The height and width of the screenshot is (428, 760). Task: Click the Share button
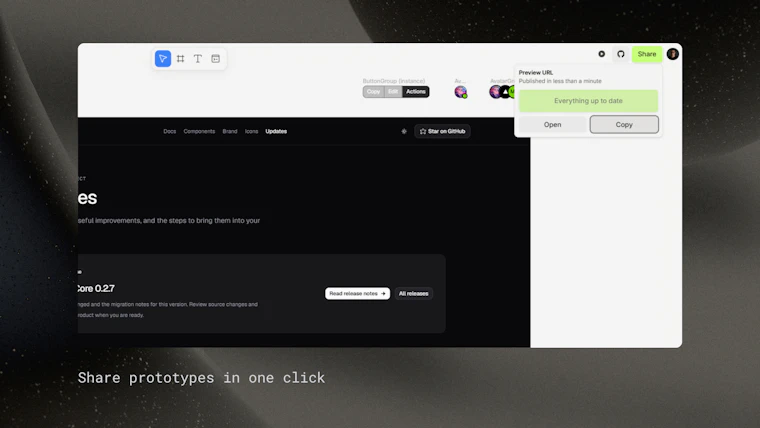647,54
